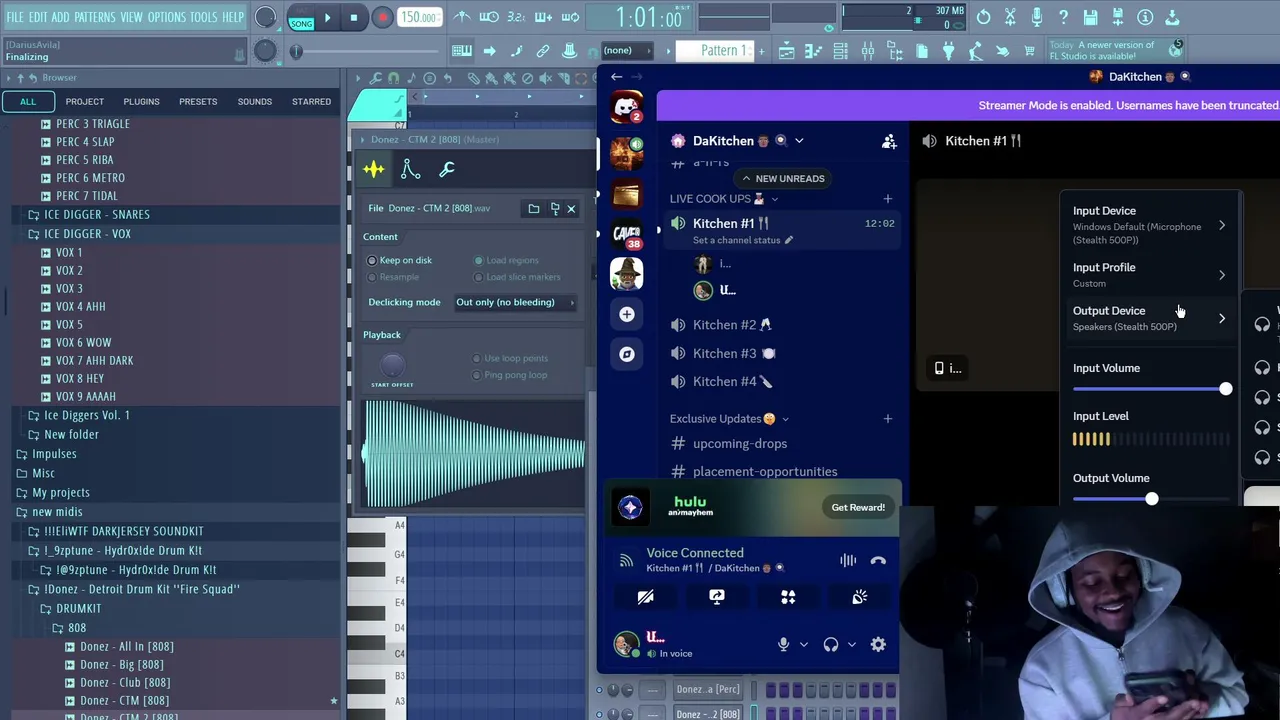1280x720 pixels.
Task: Open the render/export download icon
Action: pyautogui.click(x=1172, y=17)
